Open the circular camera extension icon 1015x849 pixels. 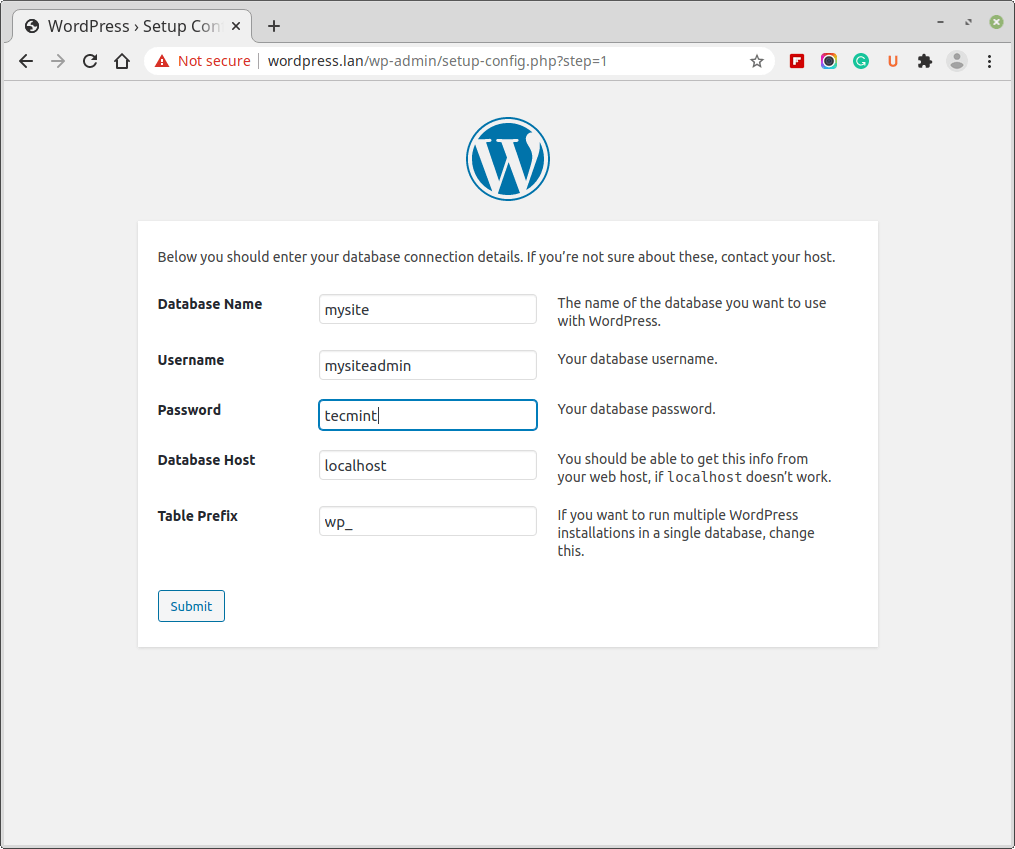[829, 61]
